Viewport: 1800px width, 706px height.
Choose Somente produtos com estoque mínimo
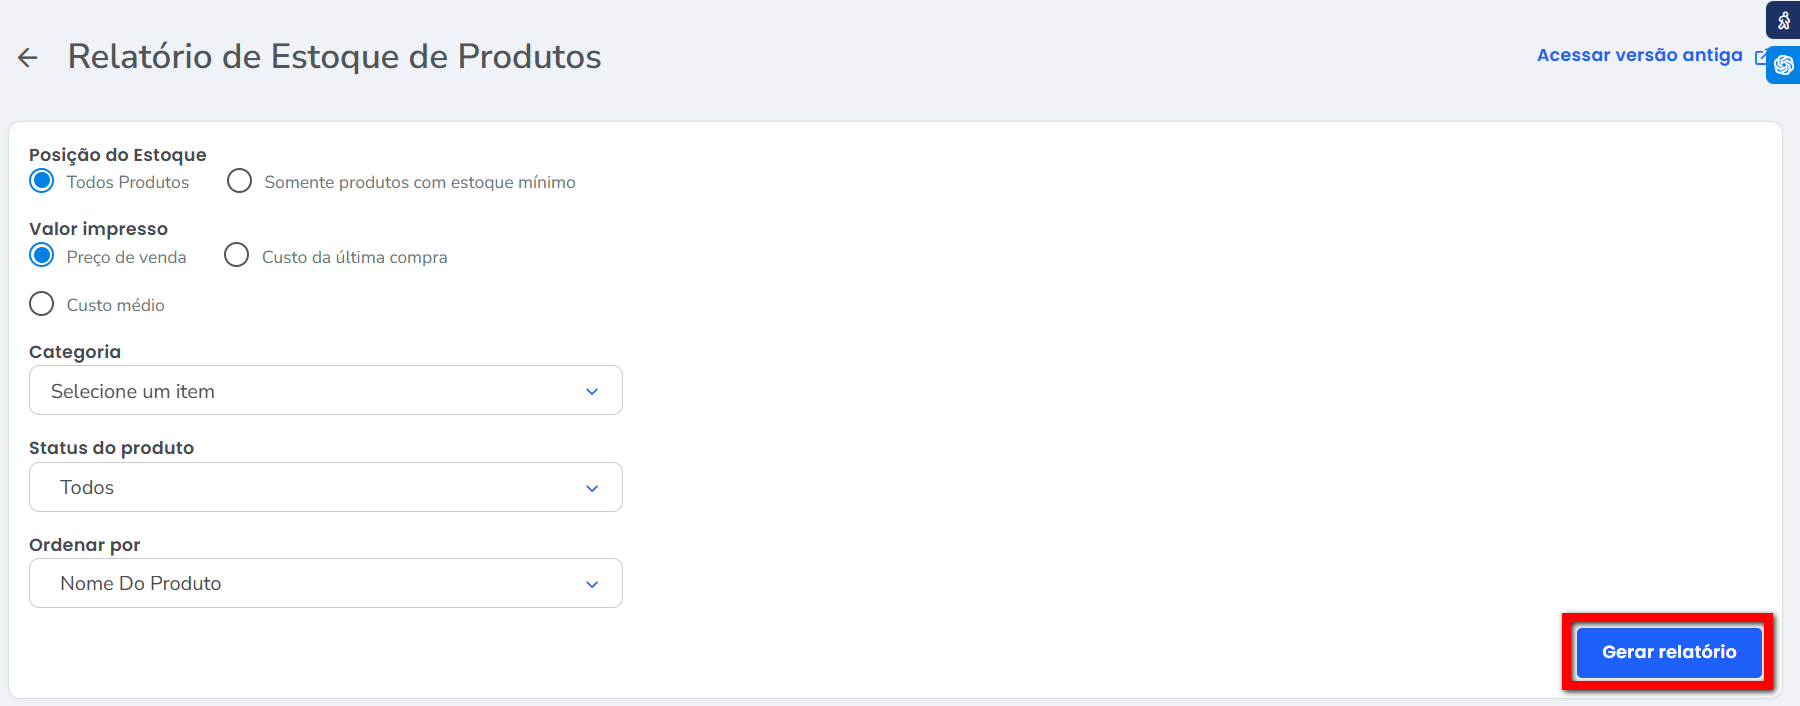(239, 181)
